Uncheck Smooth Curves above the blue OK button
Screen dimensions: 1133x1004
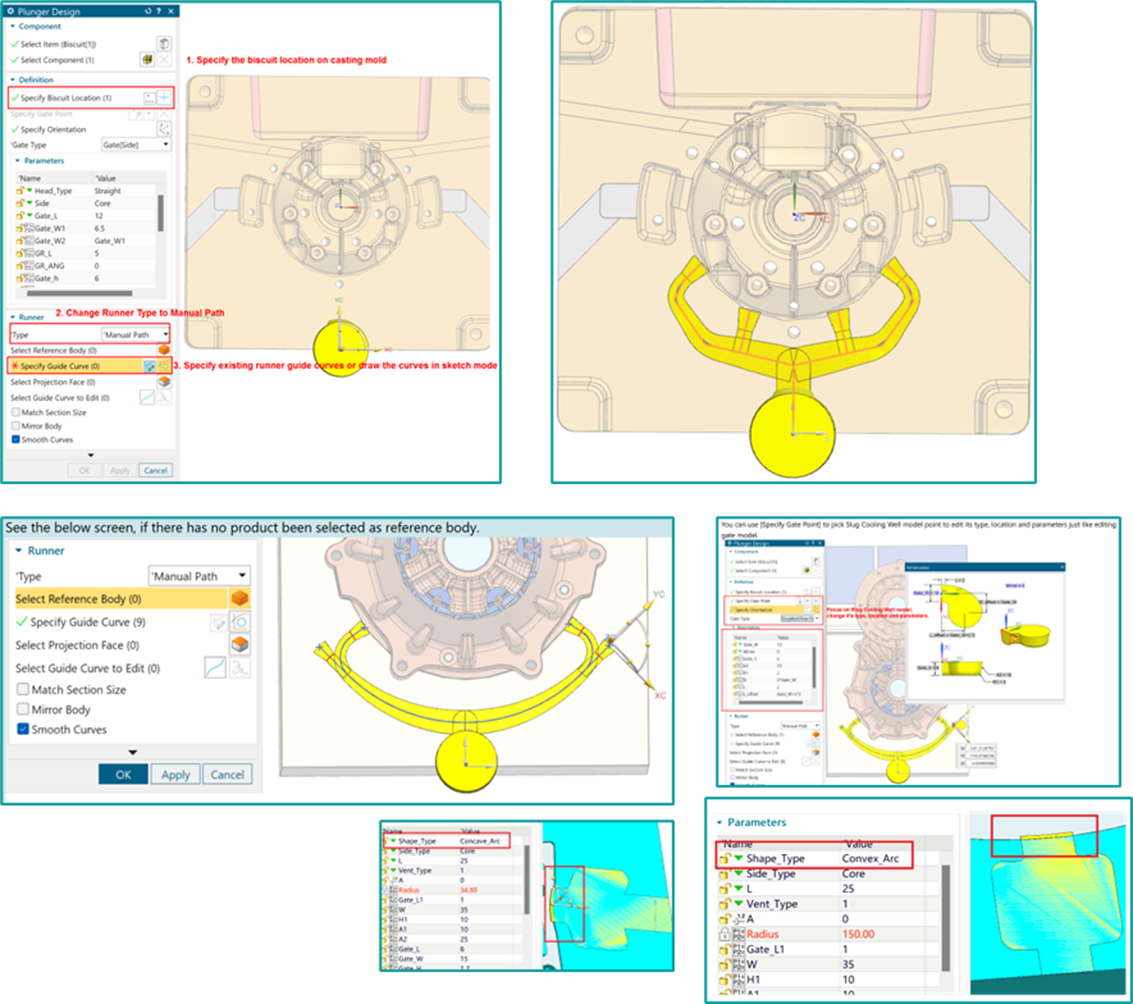23,730
